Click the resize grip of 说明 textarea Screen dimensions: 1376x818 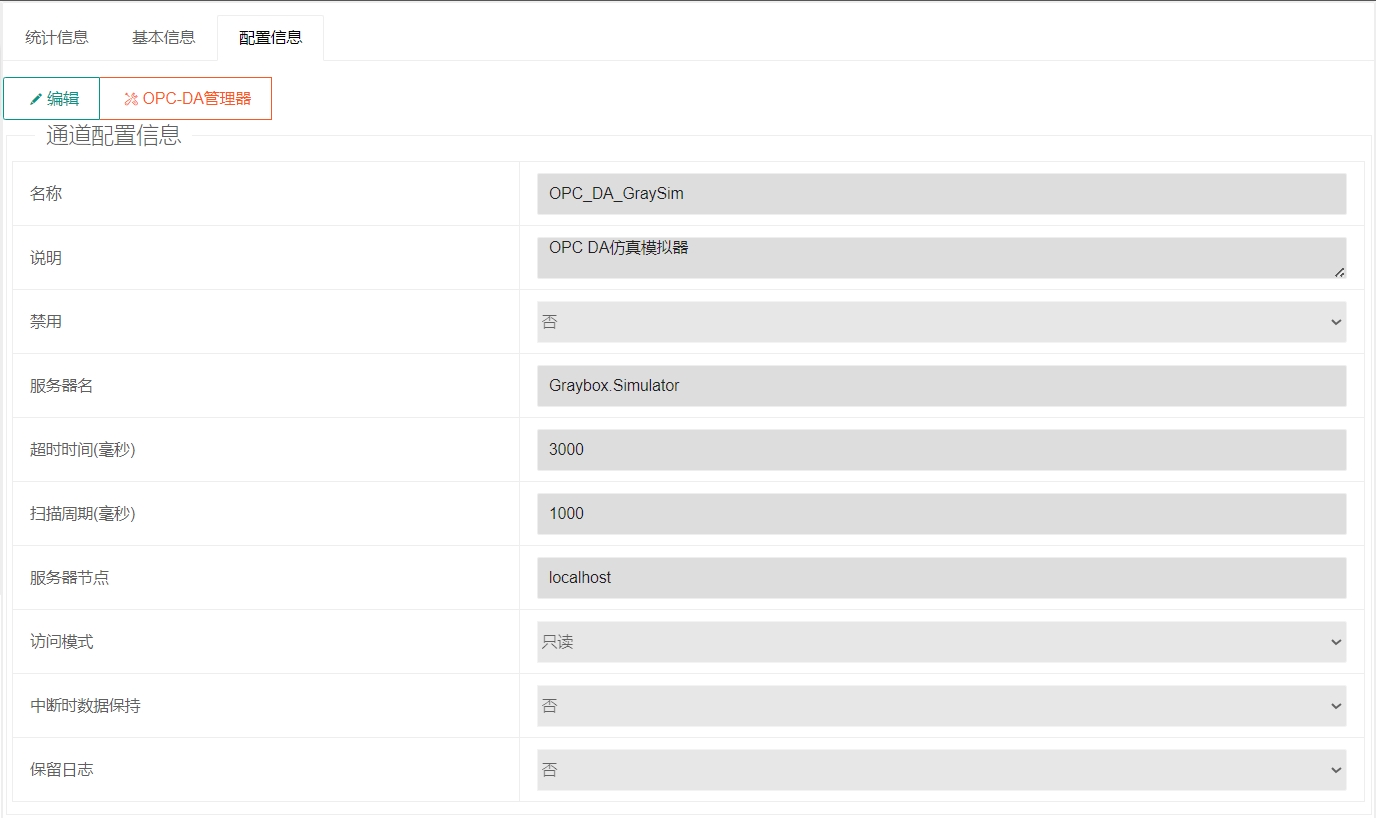coord(1339,271)
